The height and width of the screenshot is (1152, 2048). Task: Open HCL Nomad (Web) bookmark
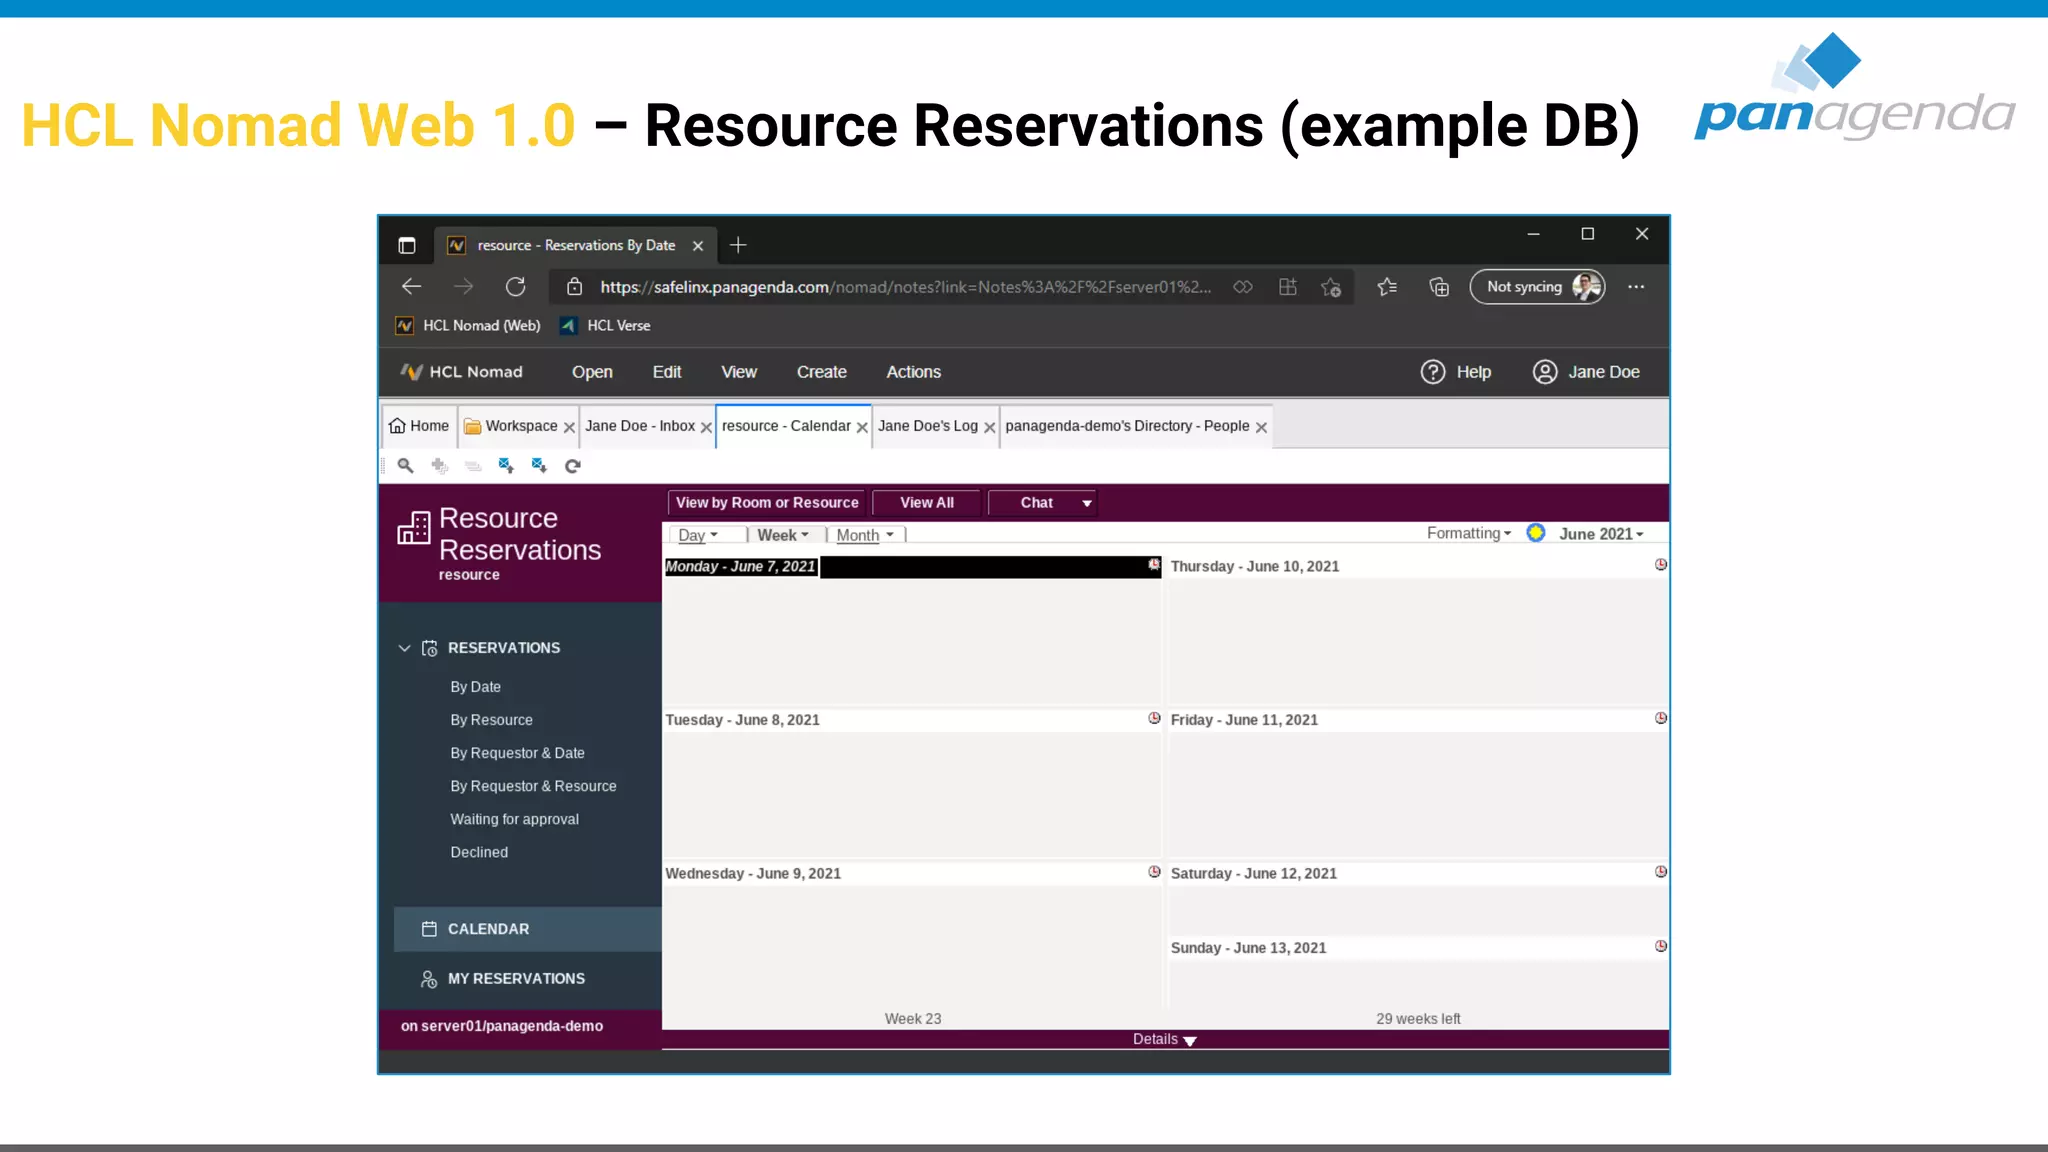468,326
